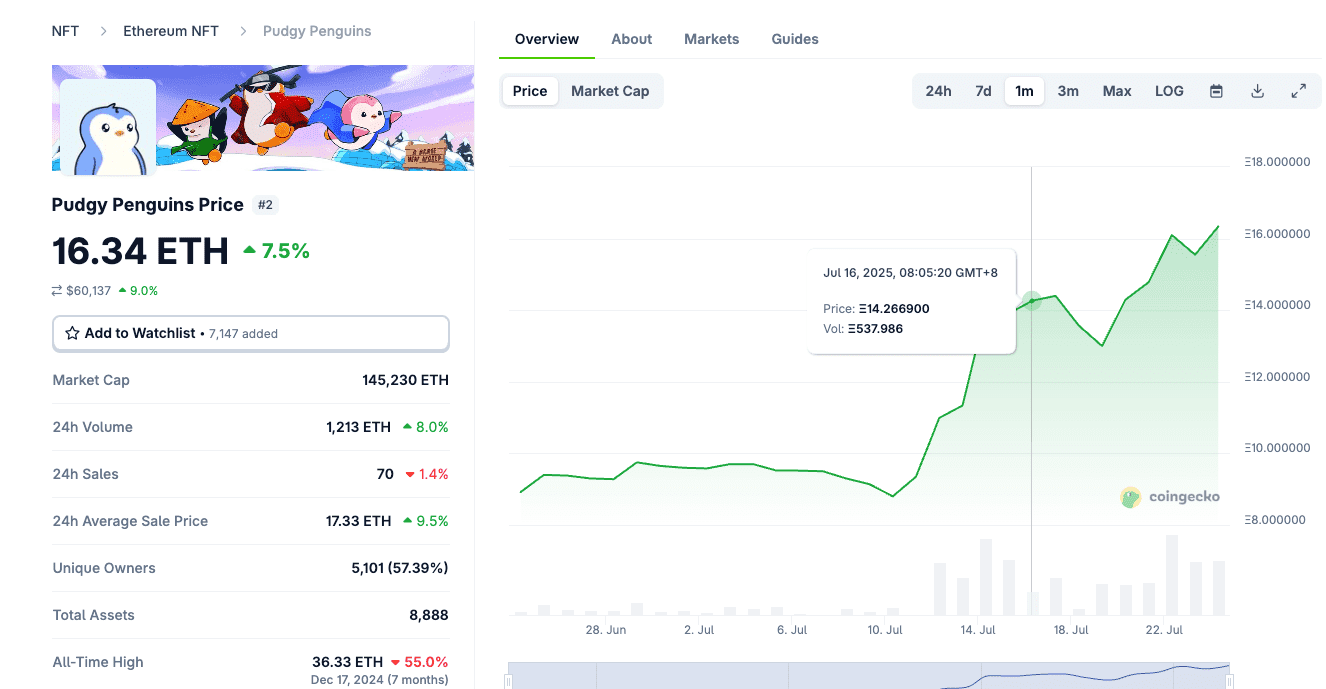Switch to the Guides tab
Image resolution: width=1326 pixels, height=689 pixels.
795,39
